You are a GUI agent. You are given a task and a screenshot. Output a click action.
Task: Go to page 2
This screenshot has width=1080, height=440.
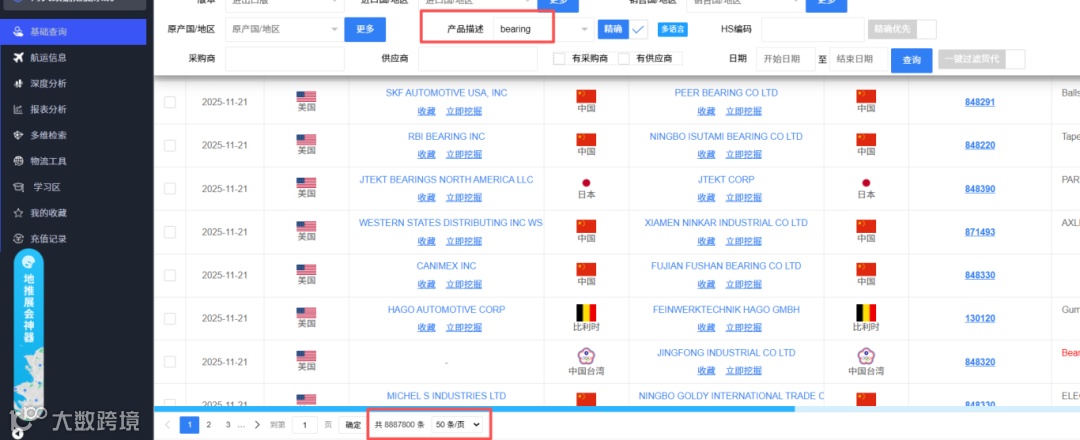point(209,425)
